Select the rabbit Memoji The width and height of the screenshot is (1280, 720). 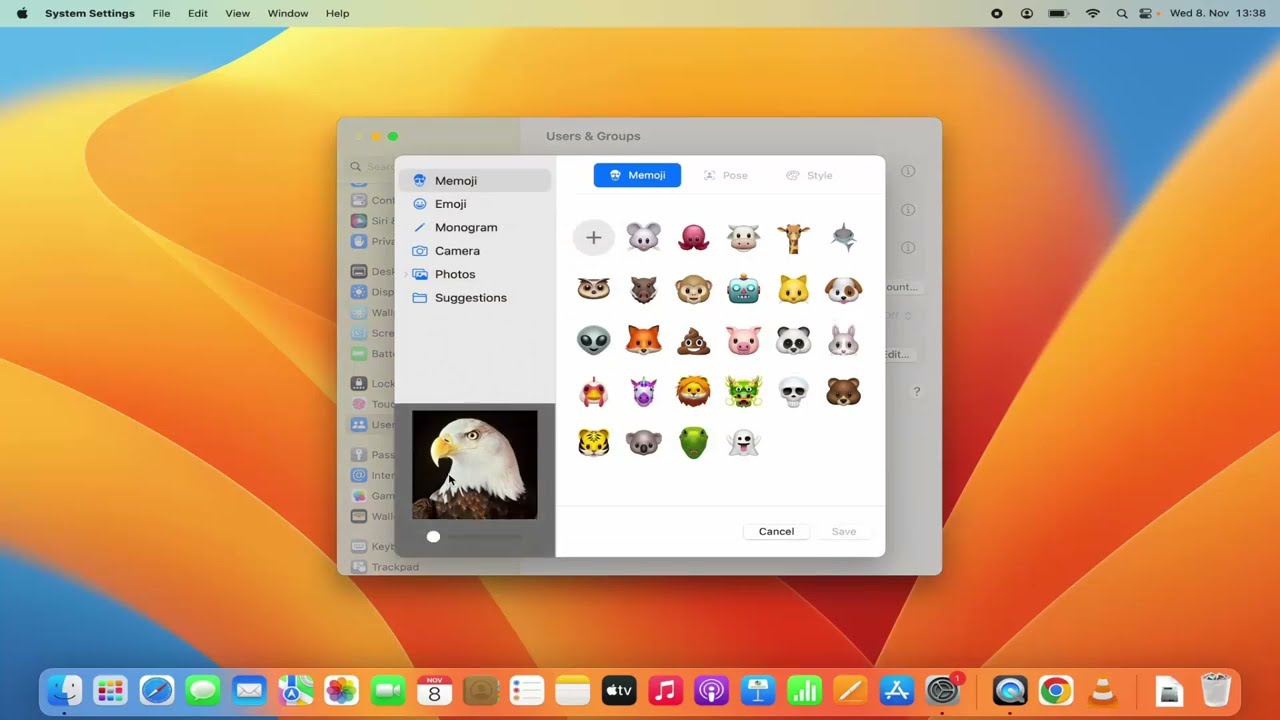click(x=843, y=340)
